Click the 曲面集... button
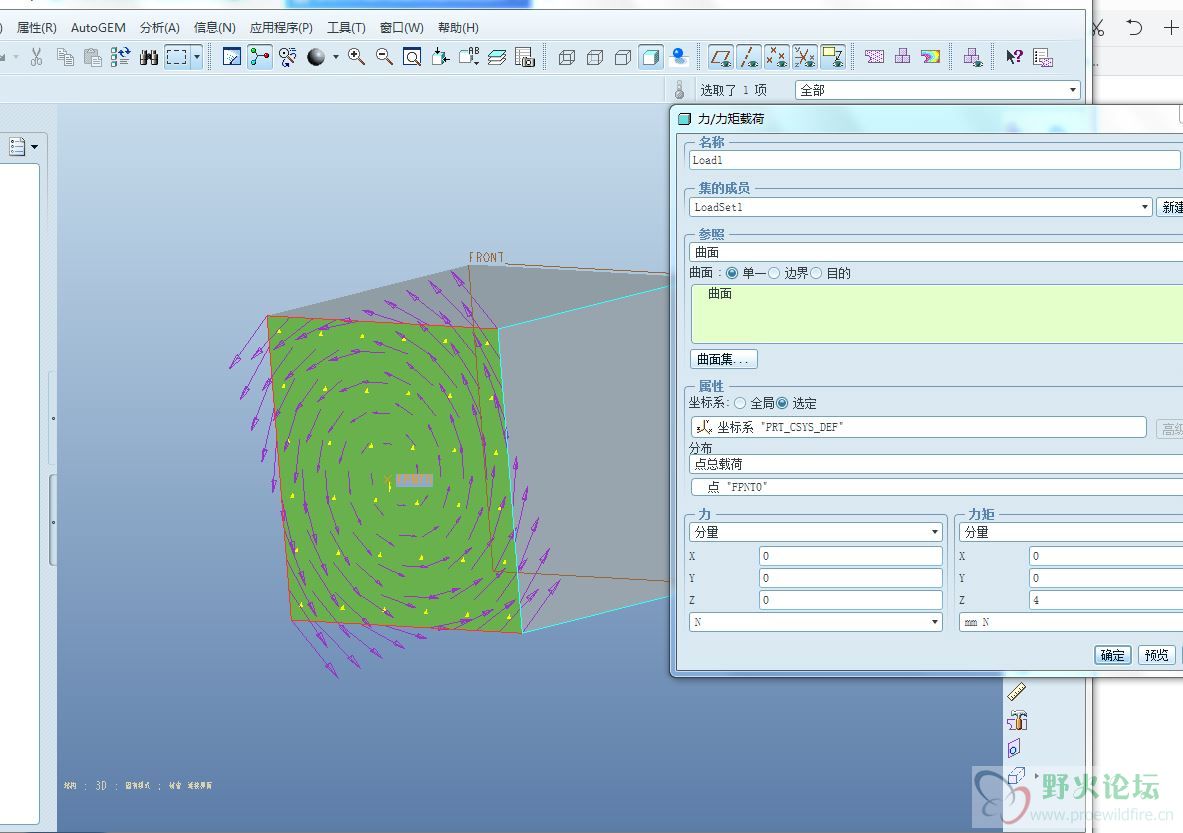The height and width of the screenshot is (833, 1183). [723, 359]
